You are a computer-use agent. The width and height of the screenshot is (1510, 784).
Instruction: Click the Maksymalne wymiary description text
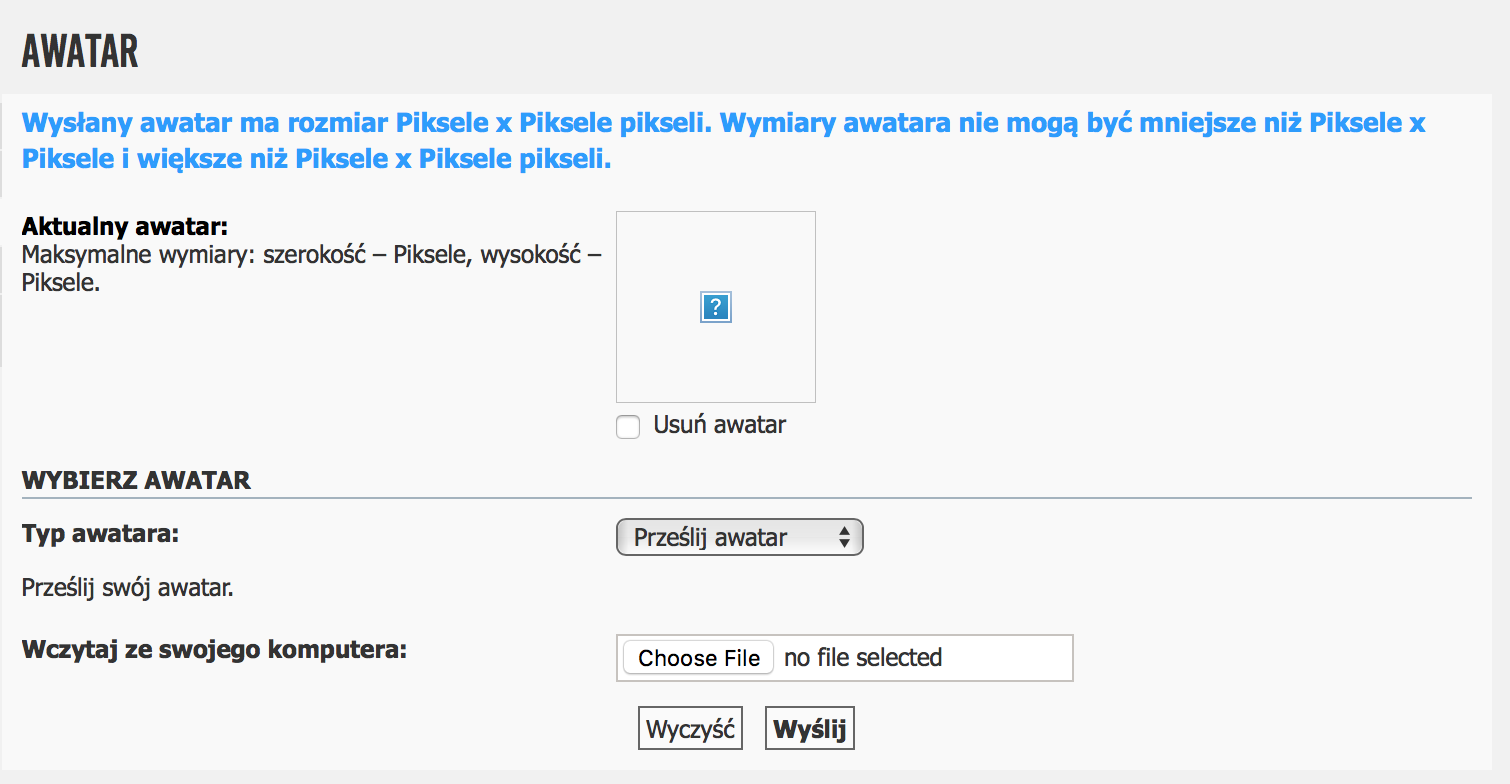pos(312,269)
